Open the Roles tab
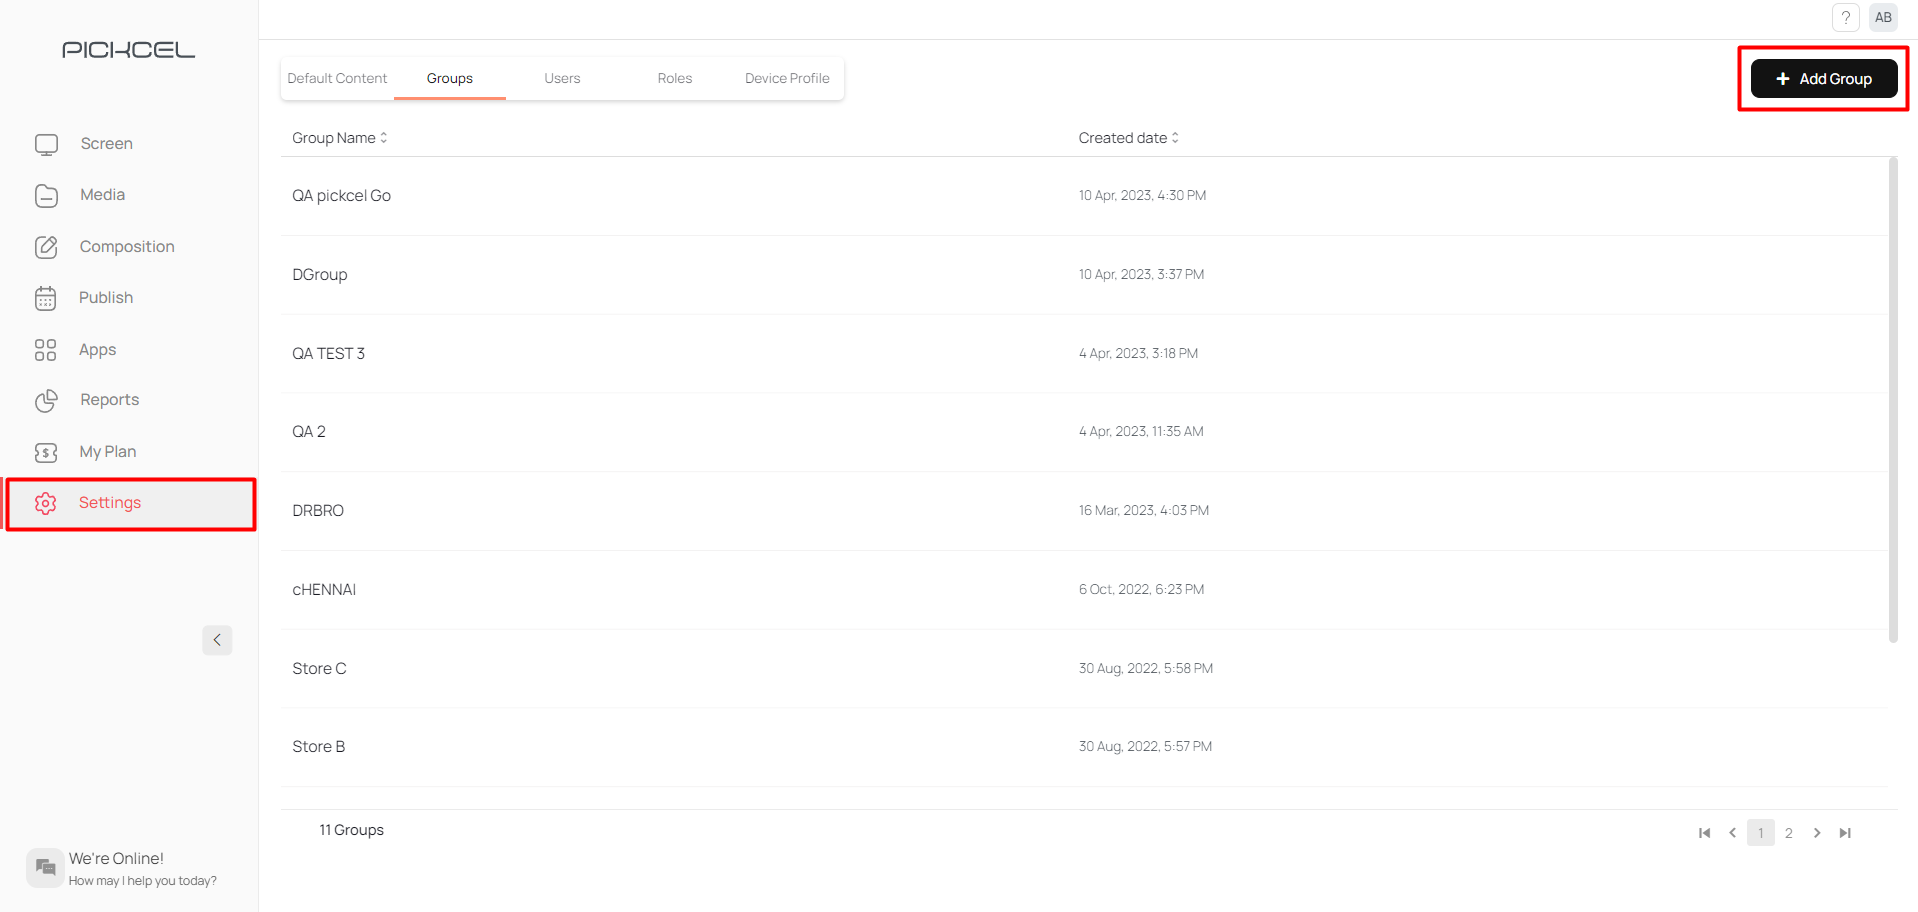 675,78
